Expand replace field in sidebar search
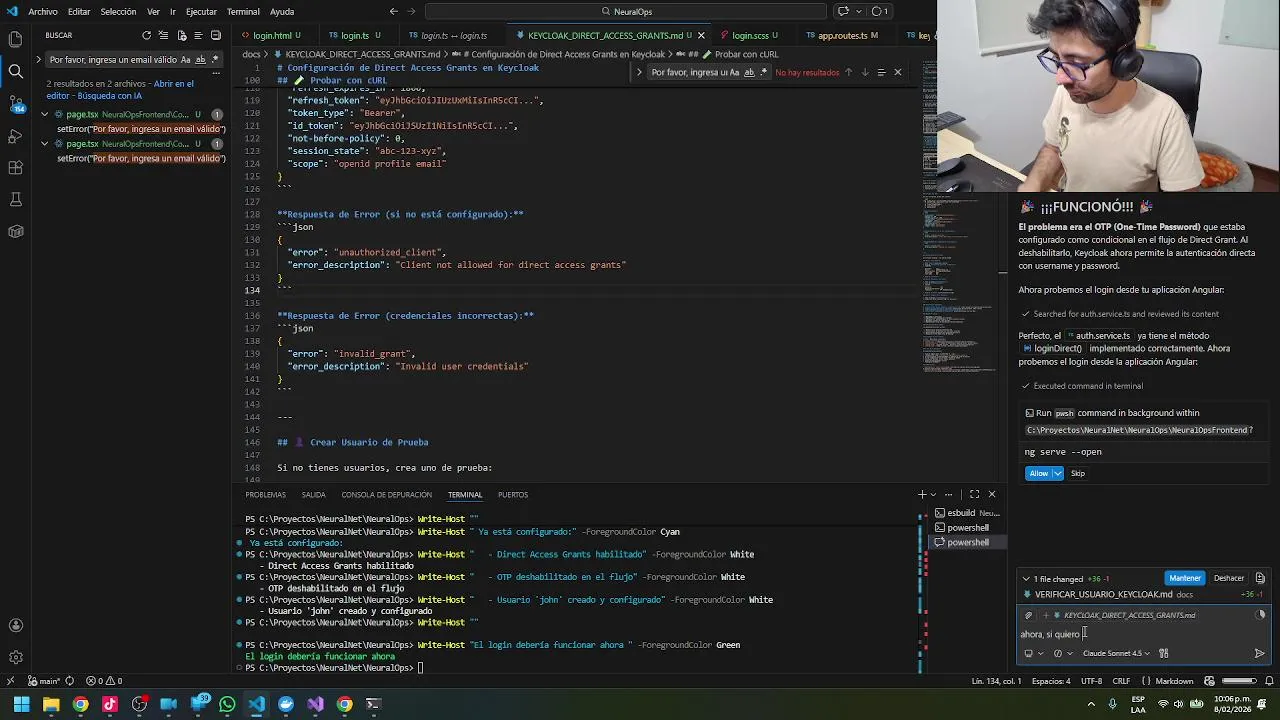This screenshot has width=1280, height=720. tap(39, 59)
